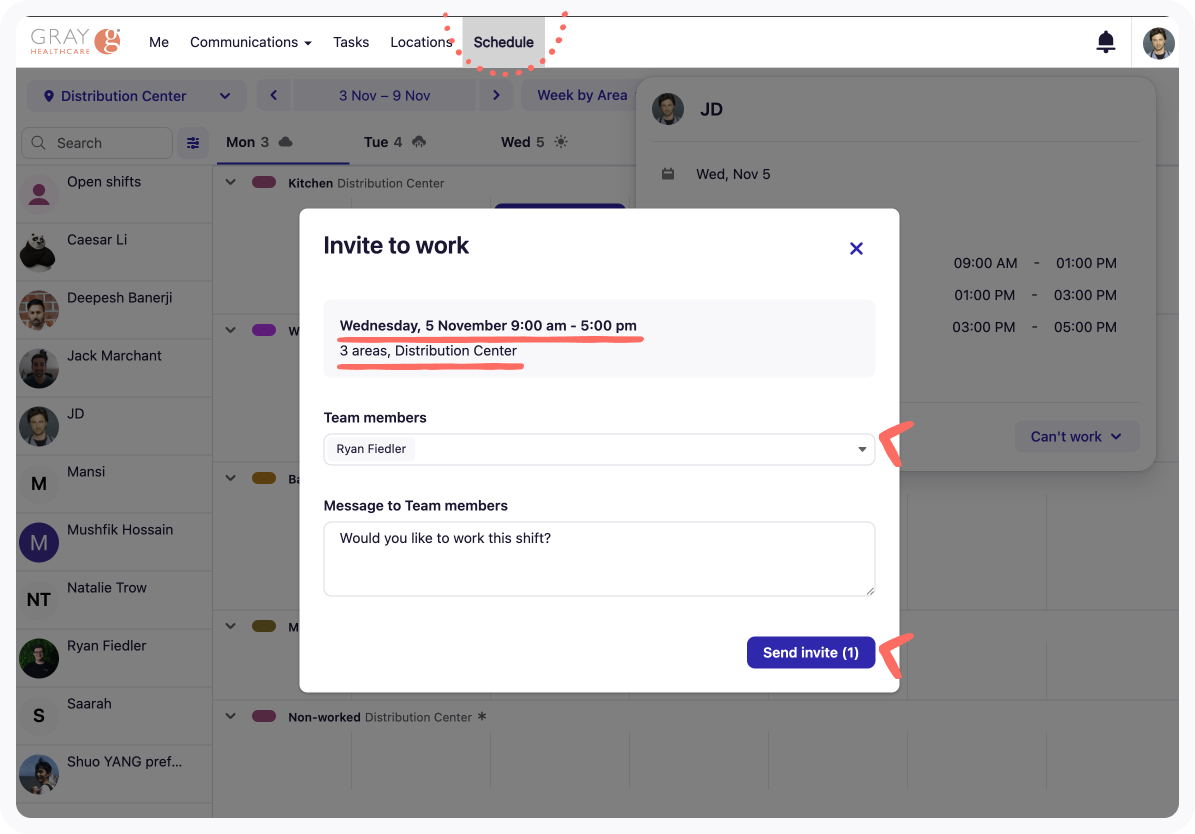Screen dimensions: 1195x834
Task: Collapse the Non-worked area row
Action: point(231,717)
